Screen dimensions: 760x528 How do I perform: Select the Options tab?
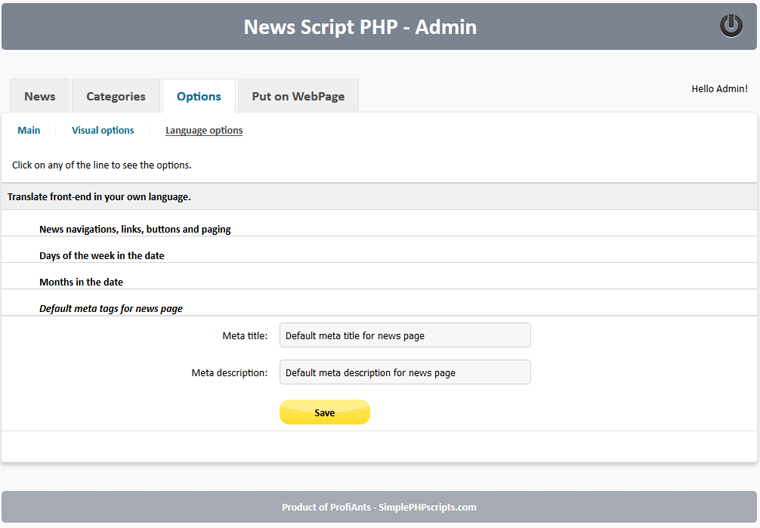[199, 96]
